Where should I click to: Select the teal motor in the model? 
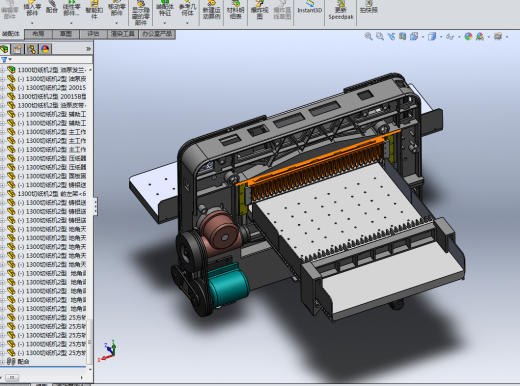coord(228,286)
